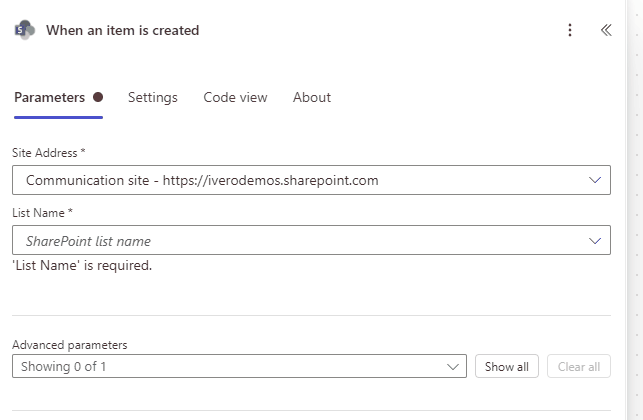Select the Parameters tab

tap(50, 98)
